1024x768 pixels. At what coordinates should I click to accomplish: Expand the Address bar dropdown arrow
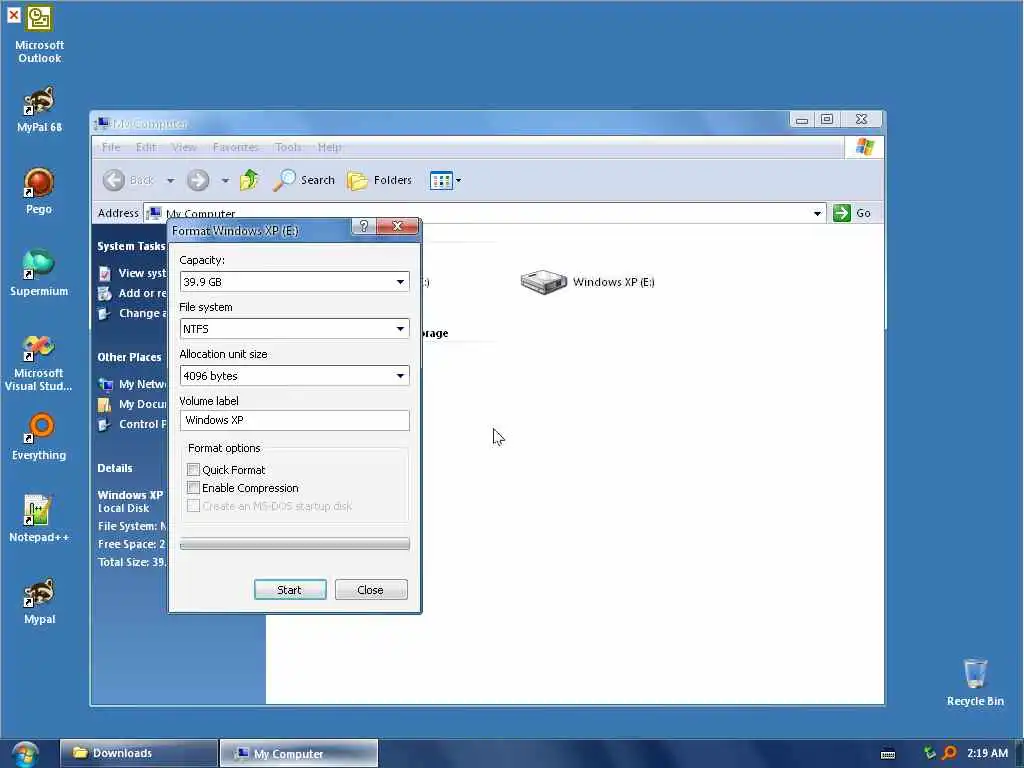click(817, 214)
